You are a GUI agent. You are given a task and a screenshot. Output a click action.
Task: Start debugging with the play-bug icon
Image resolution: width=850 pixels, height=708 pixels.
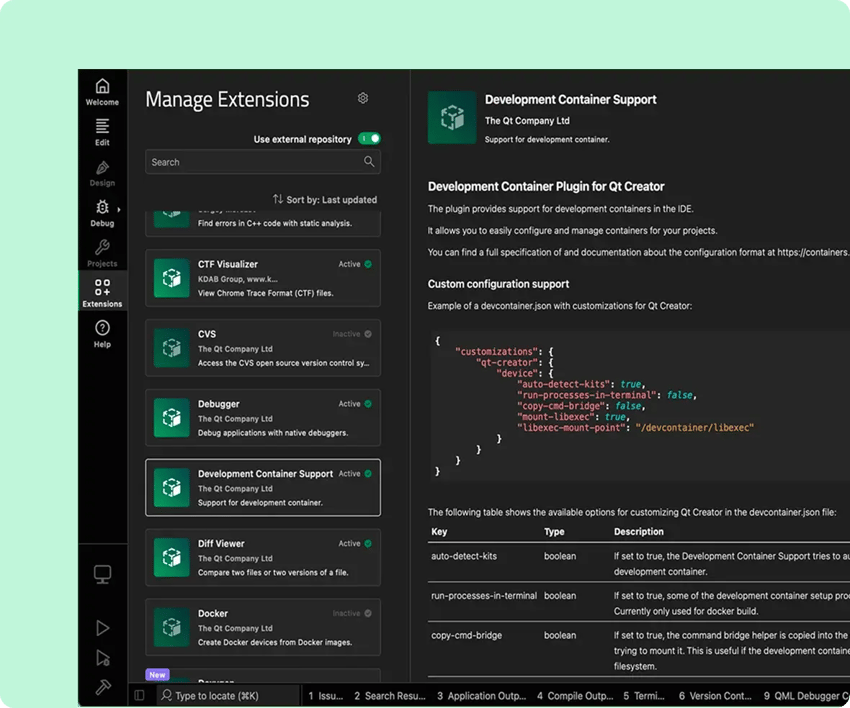[x=102, y=657]
